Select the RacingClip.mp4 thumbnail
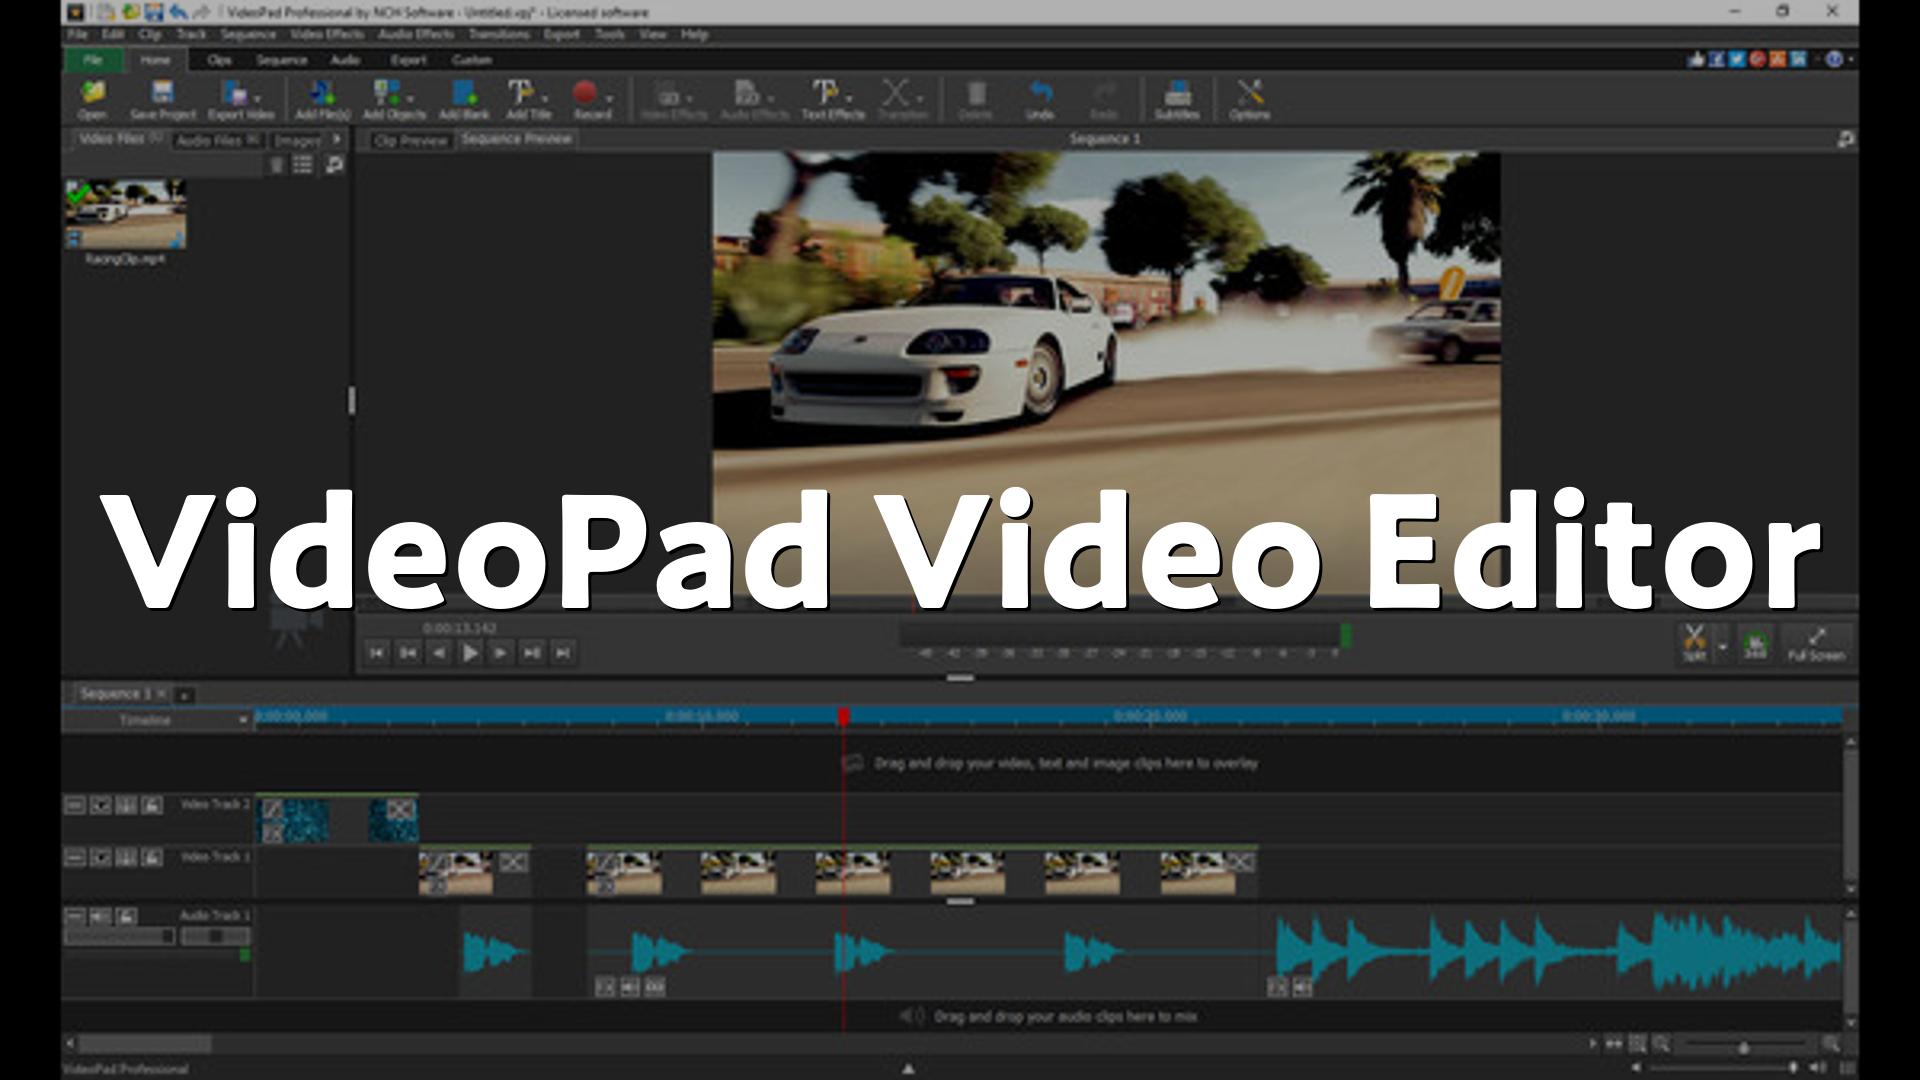 tap(125, 214)
